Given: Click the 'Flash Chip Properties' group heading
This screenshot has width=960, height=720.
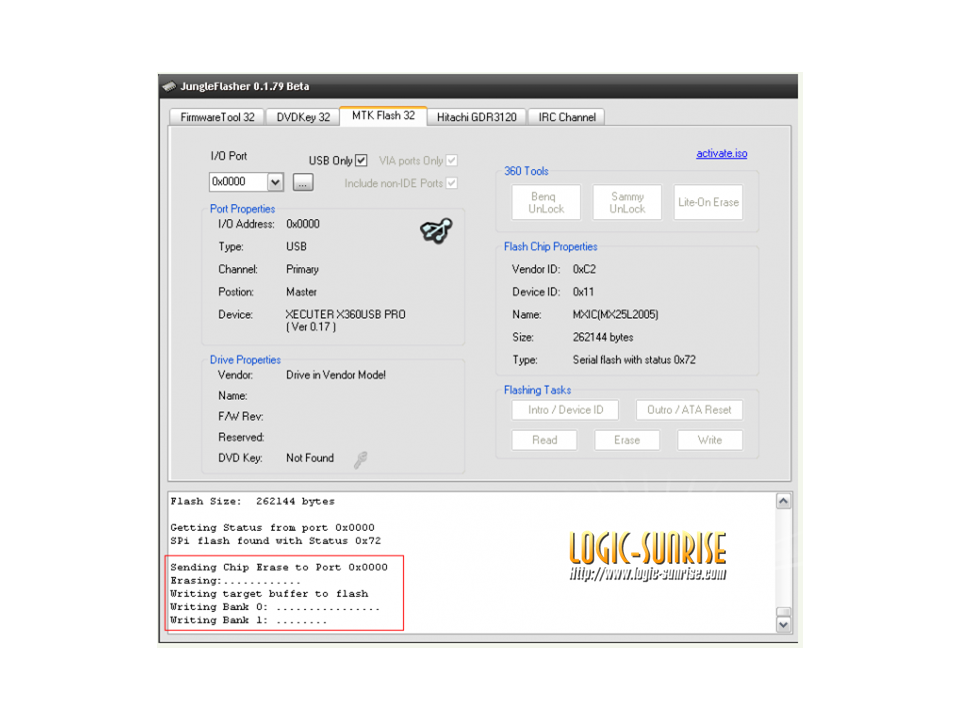Looking at the screenshot, I should tap(550, 247).
